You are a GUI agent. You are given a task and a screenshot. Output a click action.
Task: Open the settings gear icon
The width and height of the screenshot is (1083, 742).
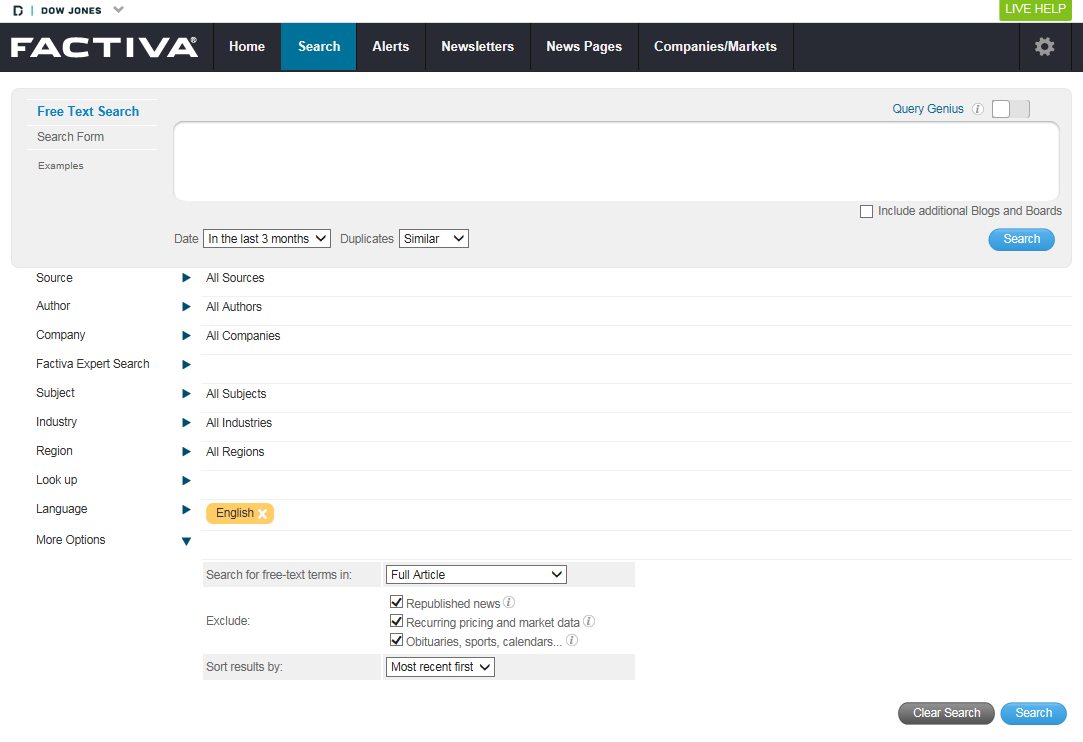point(1044,47)
